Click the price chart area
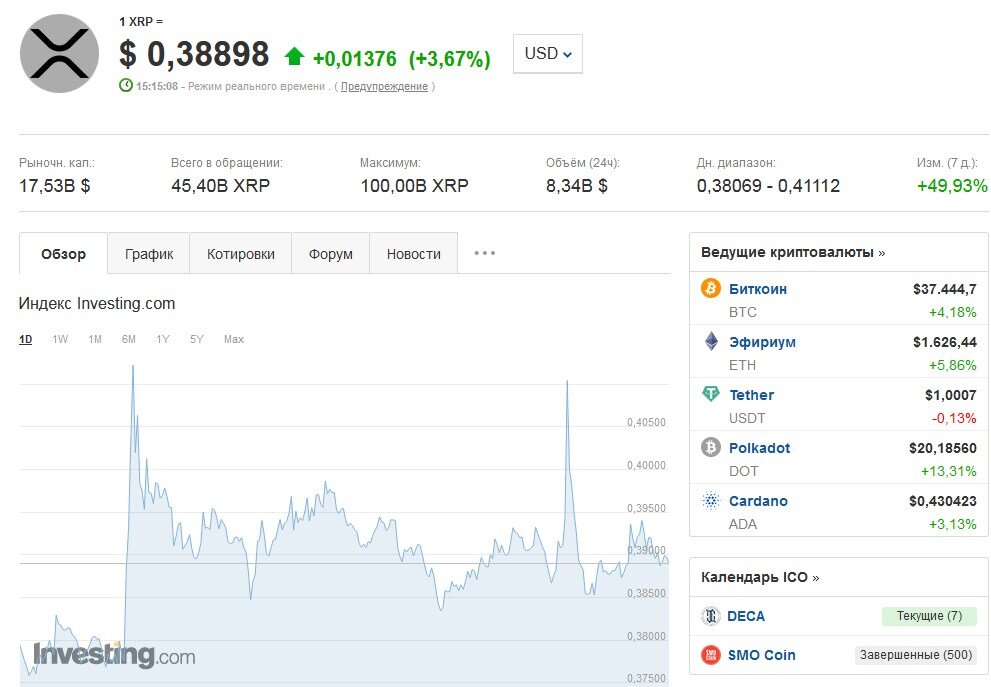 click(x=344, y=525)
